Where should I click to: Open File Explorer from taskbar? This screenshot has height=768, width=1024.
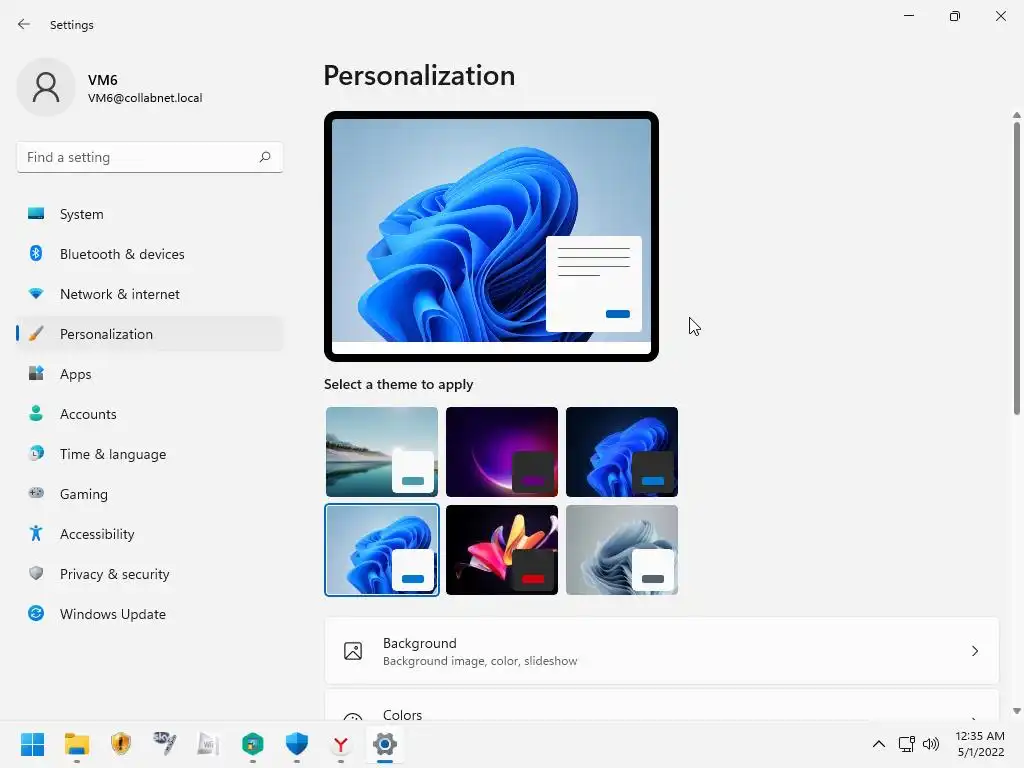76,744
